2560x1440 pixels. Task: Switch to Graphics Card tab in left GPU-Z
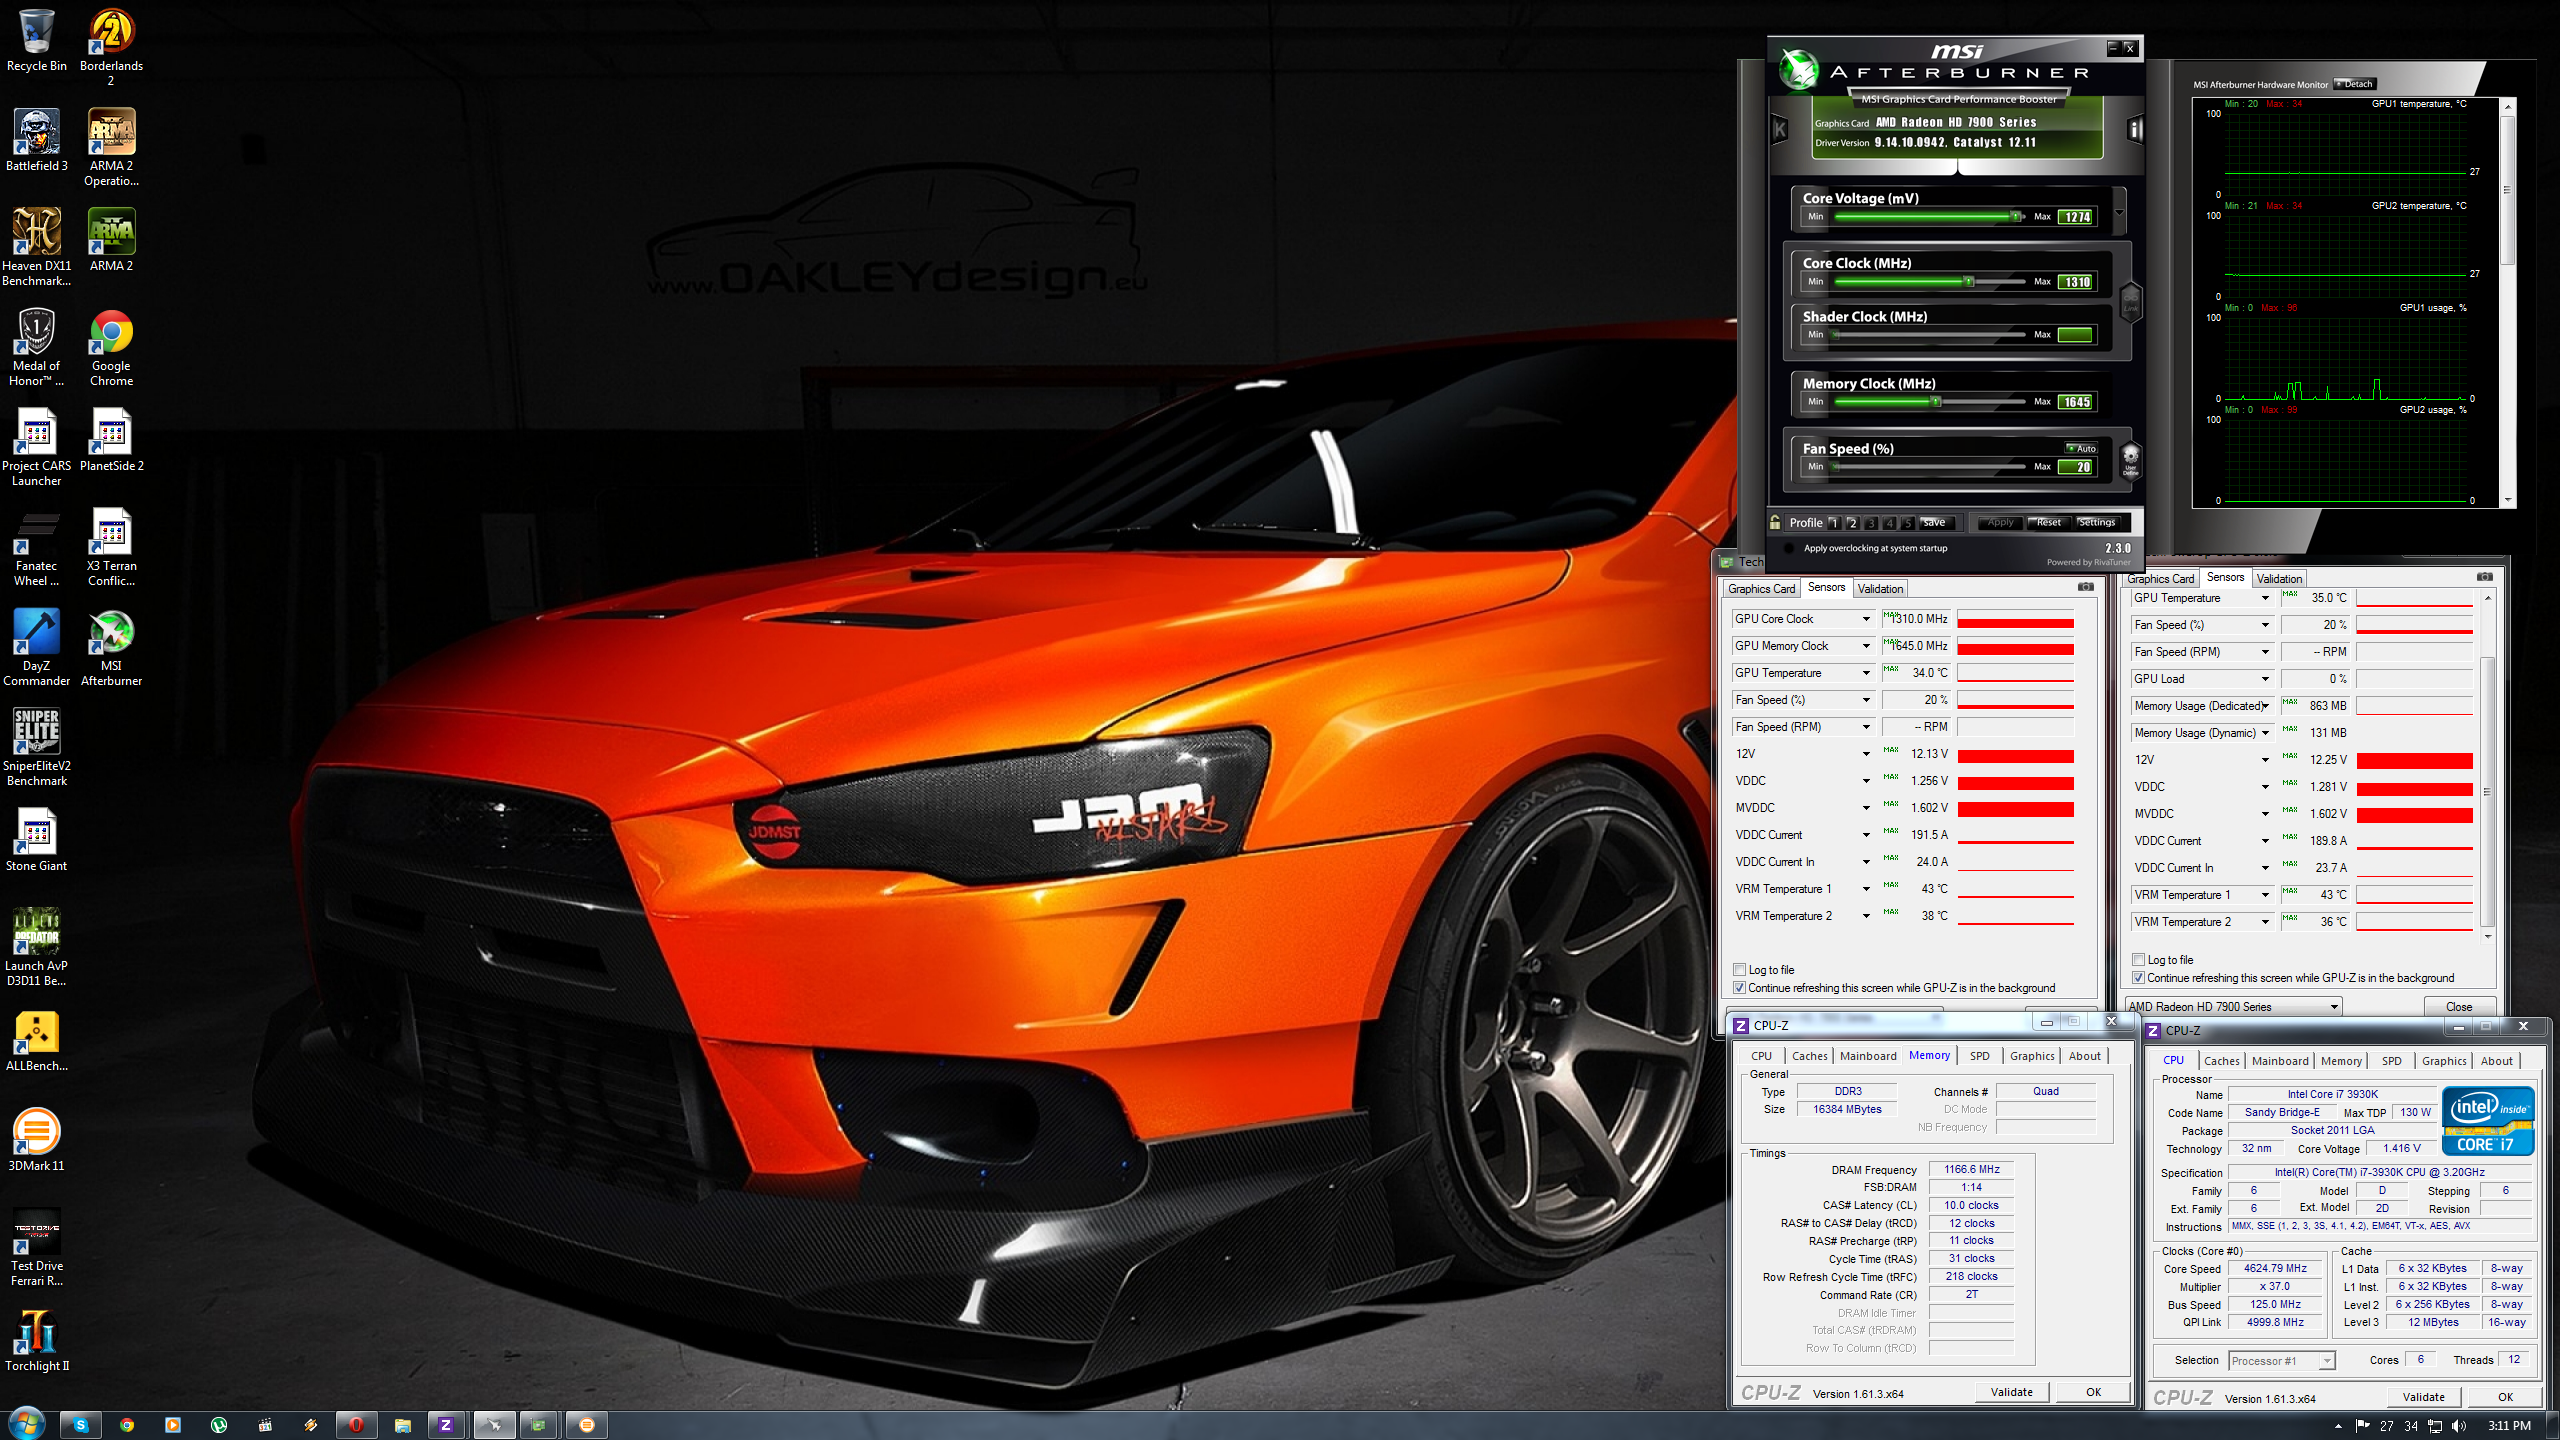tap(1761, 589)
